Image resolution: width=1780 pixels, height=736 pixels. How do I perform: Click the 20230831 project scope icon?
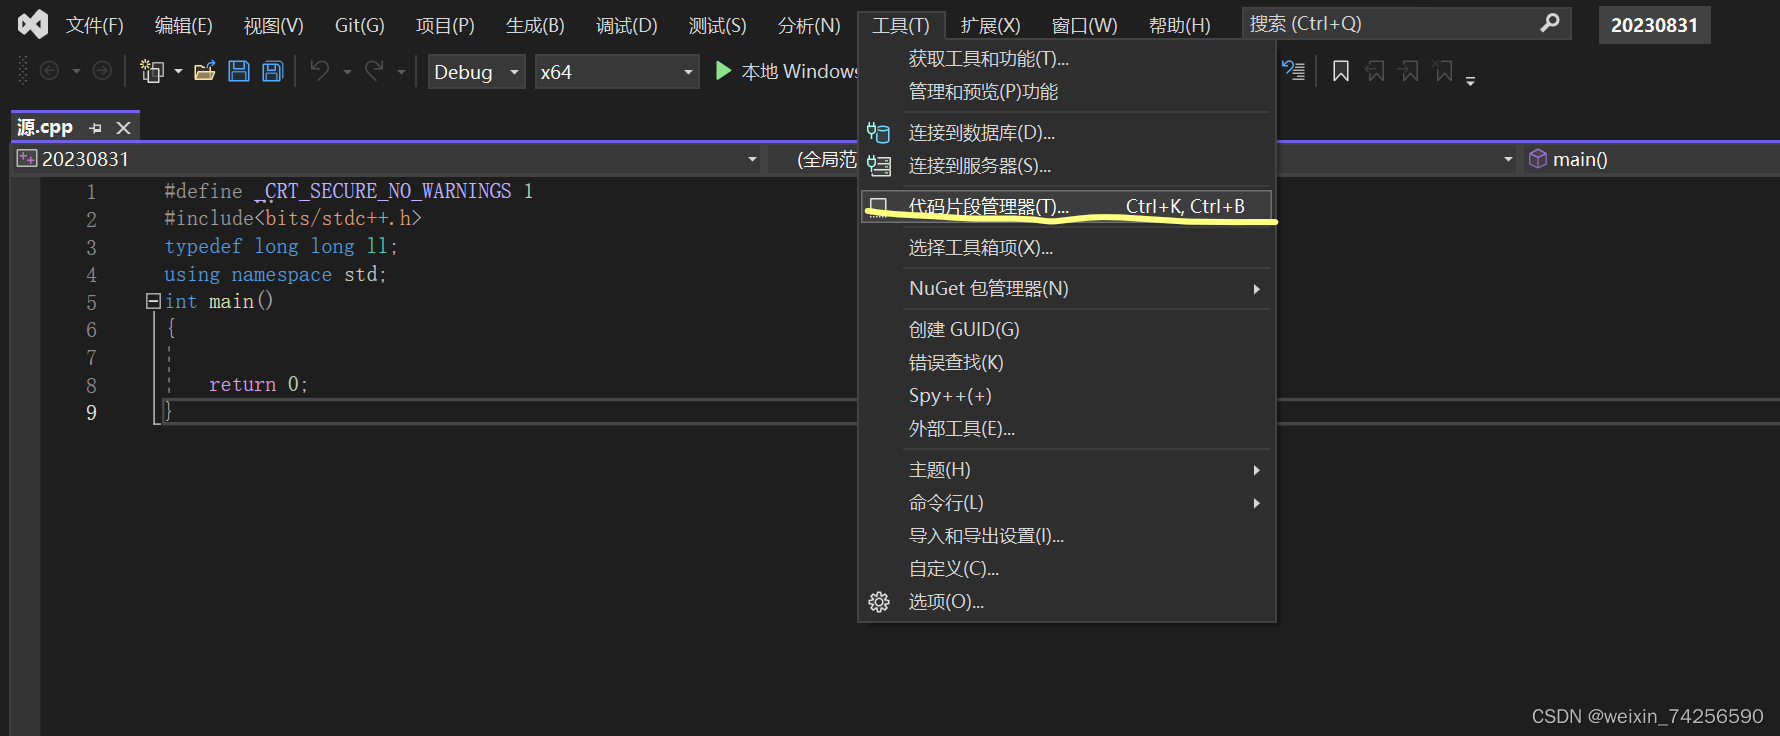(27, 159)
